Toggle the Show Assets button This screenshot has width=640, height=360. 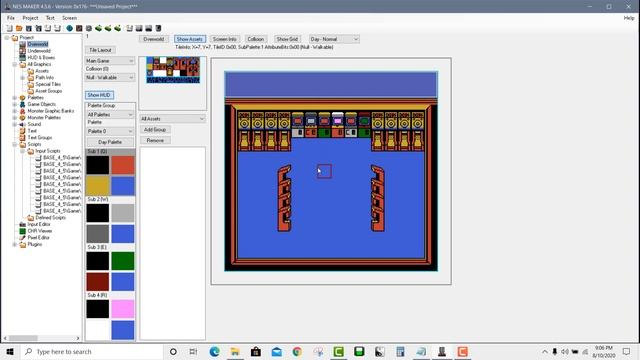click(190, 39)
